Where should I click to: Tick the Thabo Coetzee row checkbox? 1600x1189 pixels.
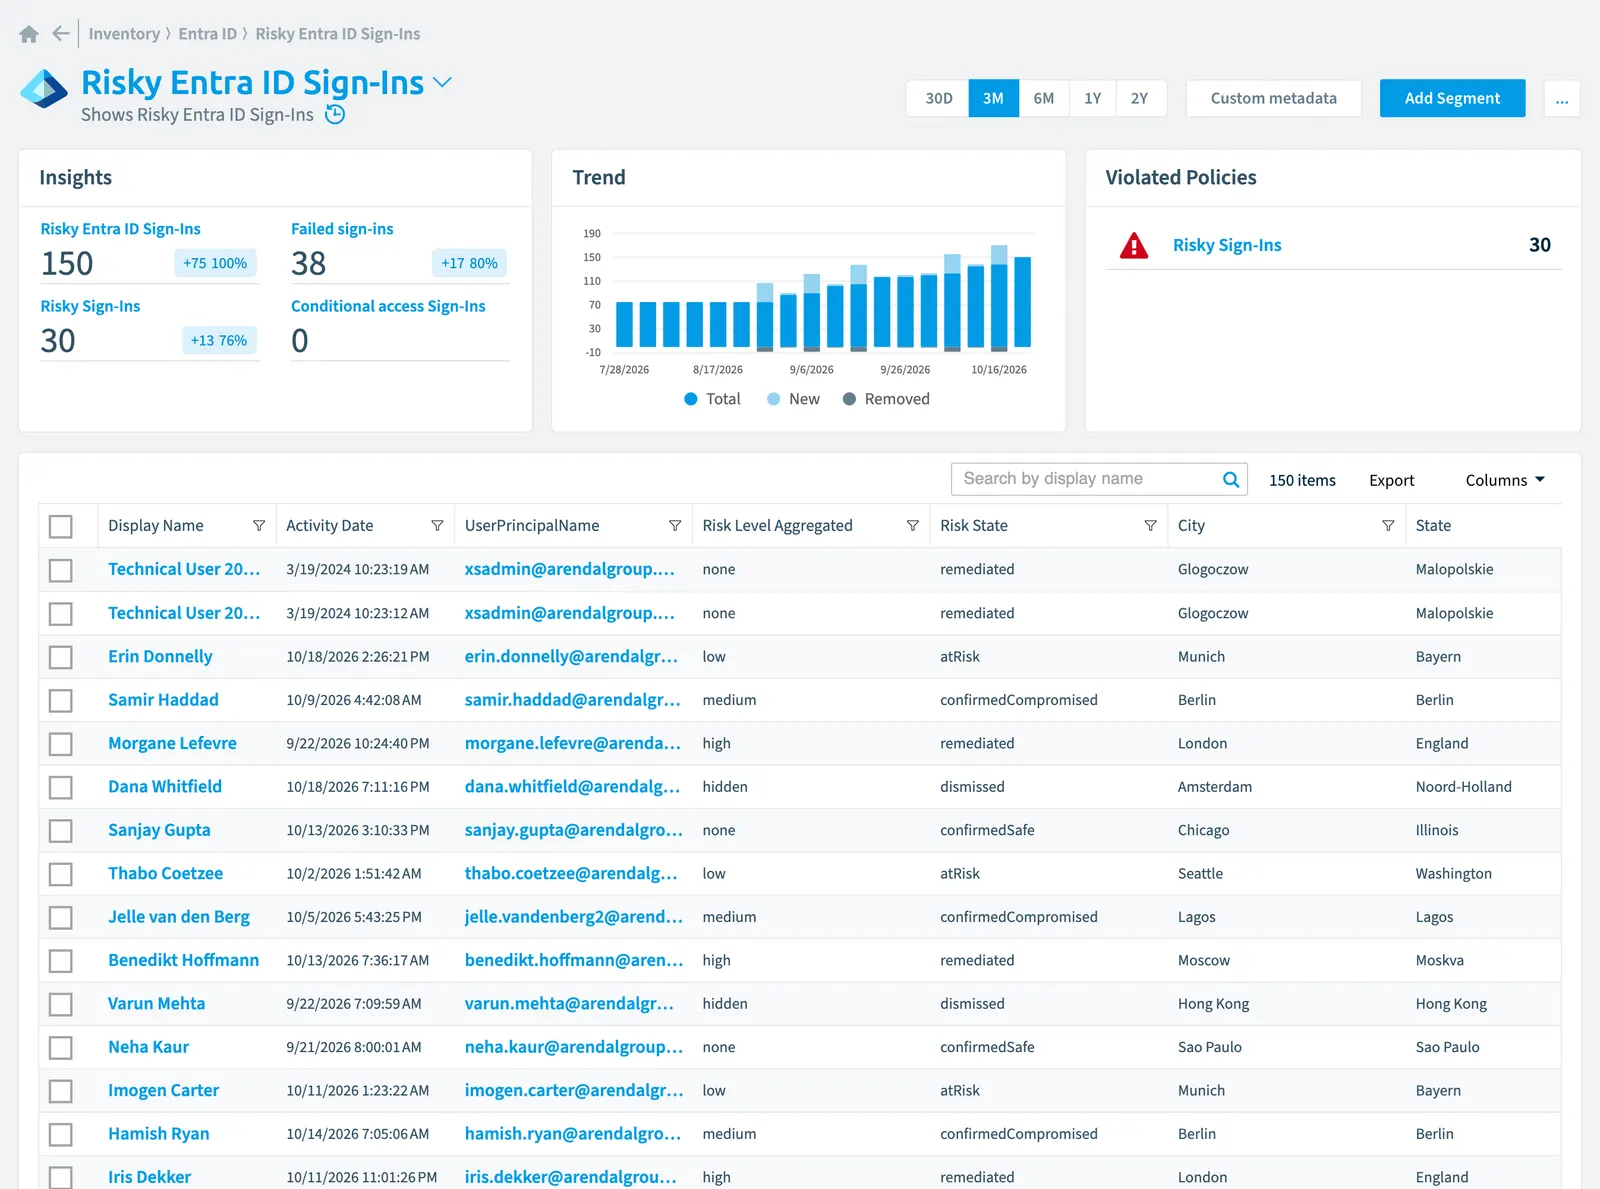coord(61,874)
